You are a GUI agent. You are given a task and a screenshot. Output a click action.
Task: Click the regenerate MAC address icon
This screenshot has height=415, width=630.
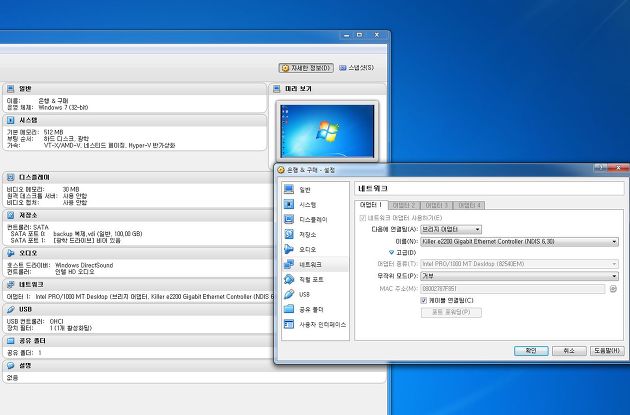coord(613,288)
